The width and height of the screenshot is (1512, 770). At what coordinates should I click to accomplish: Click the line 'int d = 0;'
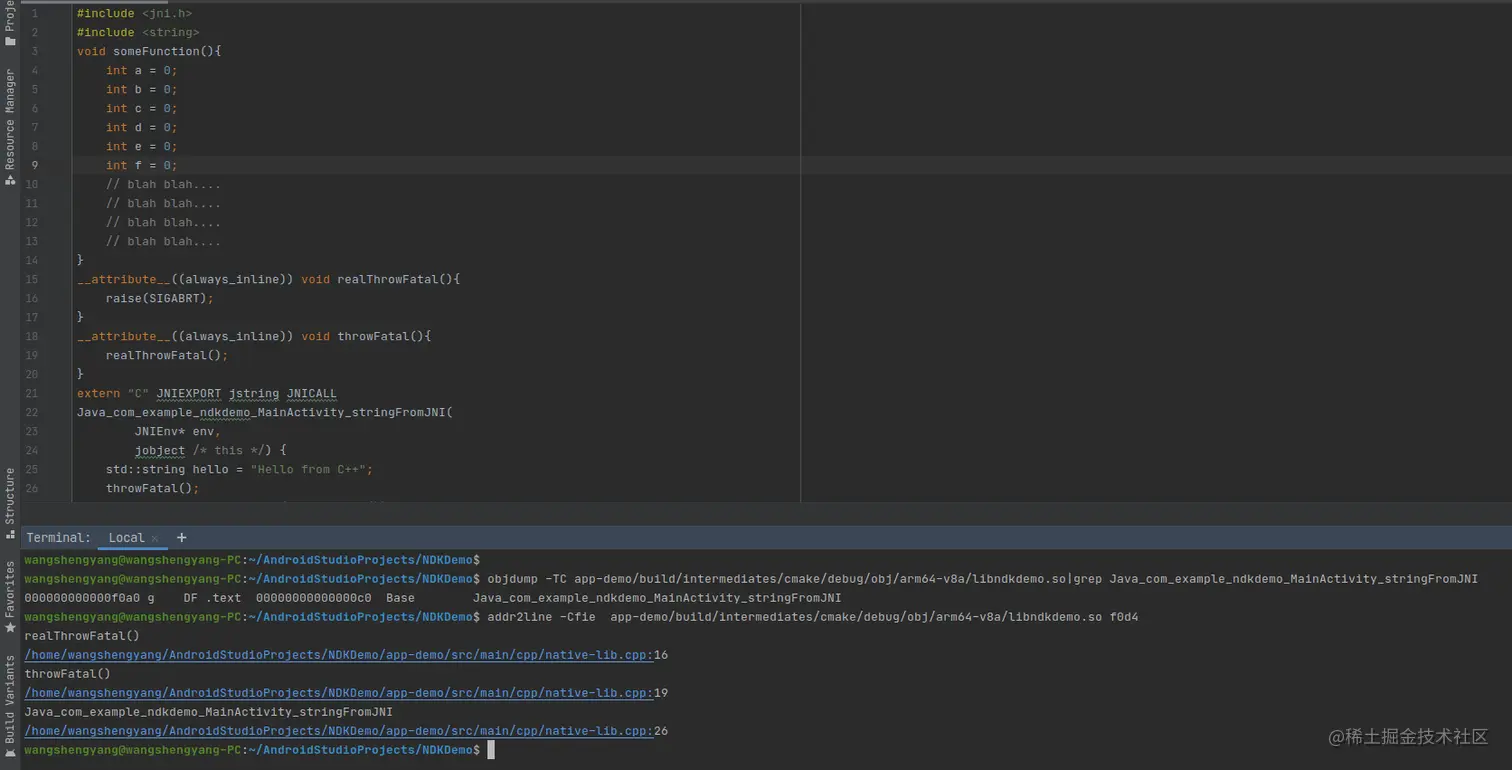[141, 128]
